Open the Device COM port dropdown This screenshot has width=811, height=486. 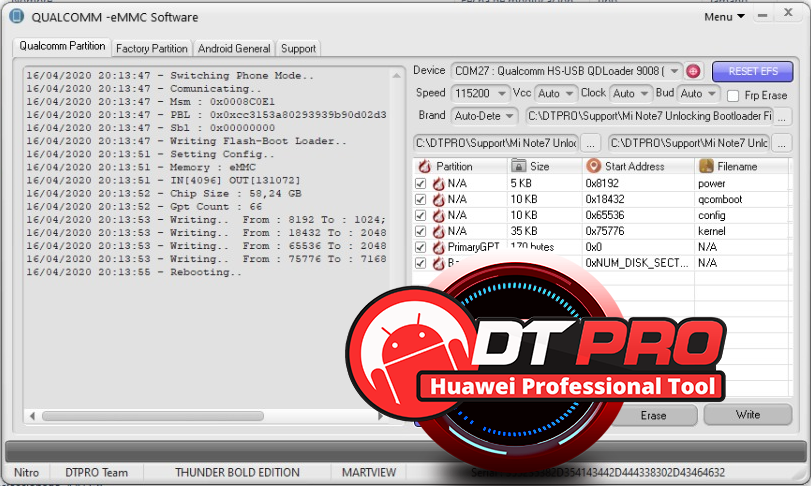coord(674,71)
